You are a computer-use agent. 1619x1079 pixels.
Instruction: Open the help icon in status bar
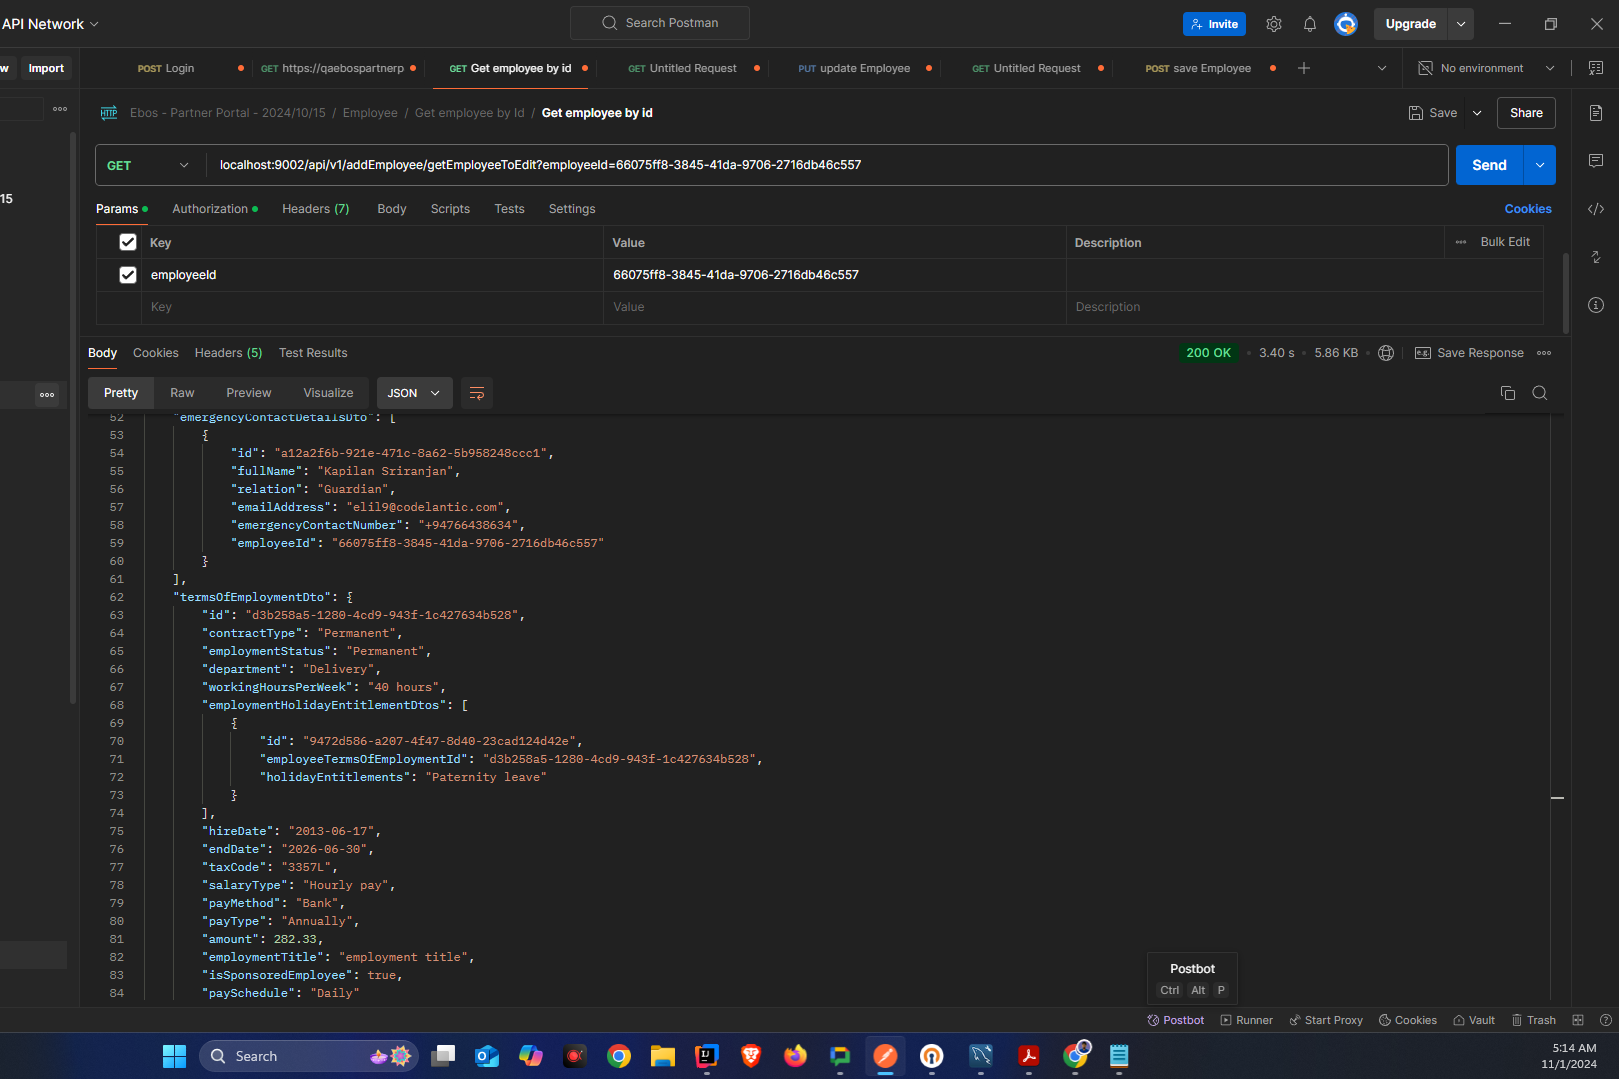[1606, 1020]
